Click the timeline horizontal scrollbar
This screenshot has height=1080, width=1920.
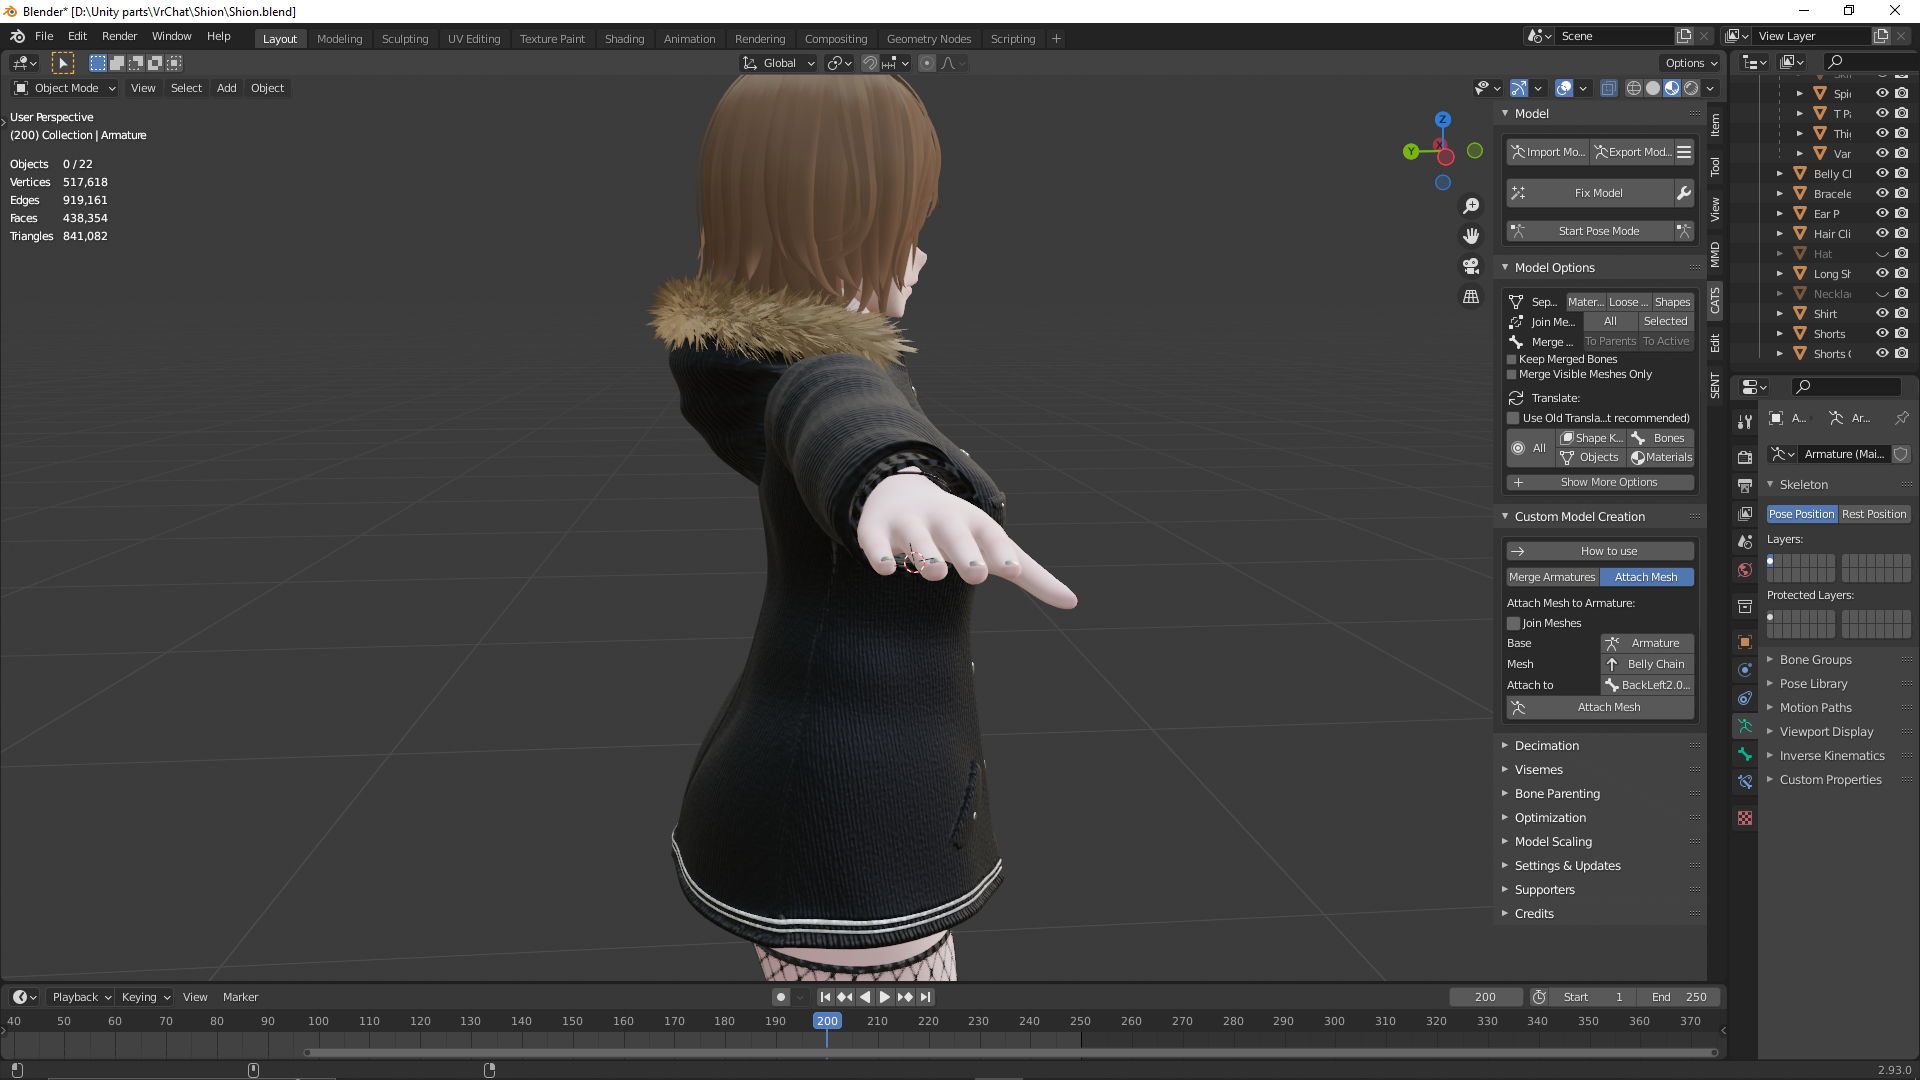pos(1010,1052)
